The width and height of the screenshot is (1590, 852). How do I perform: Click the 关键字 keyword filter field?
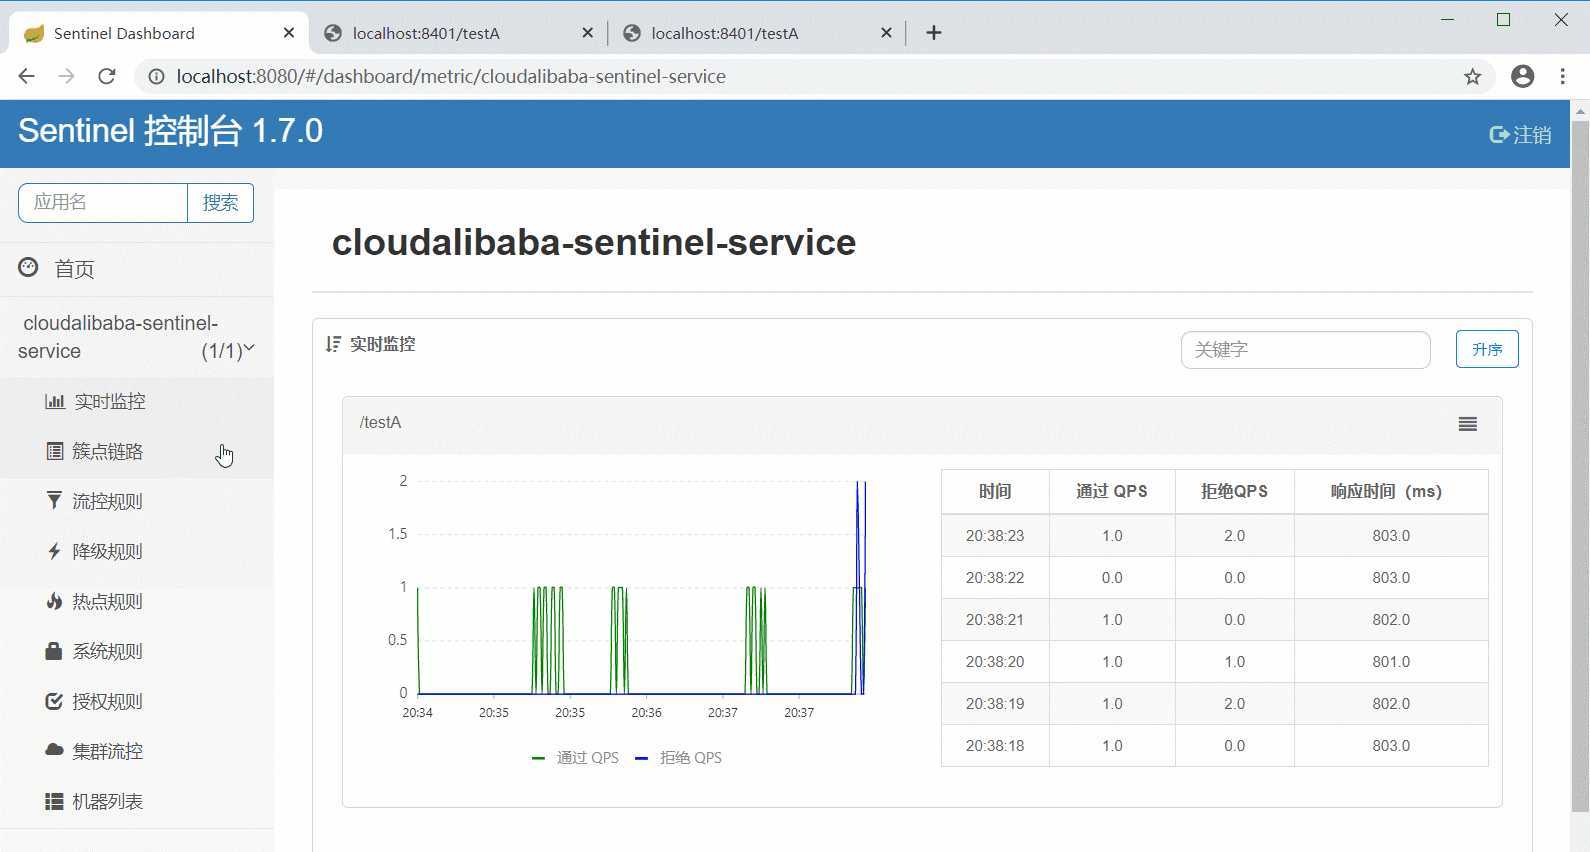point(1305,350)
